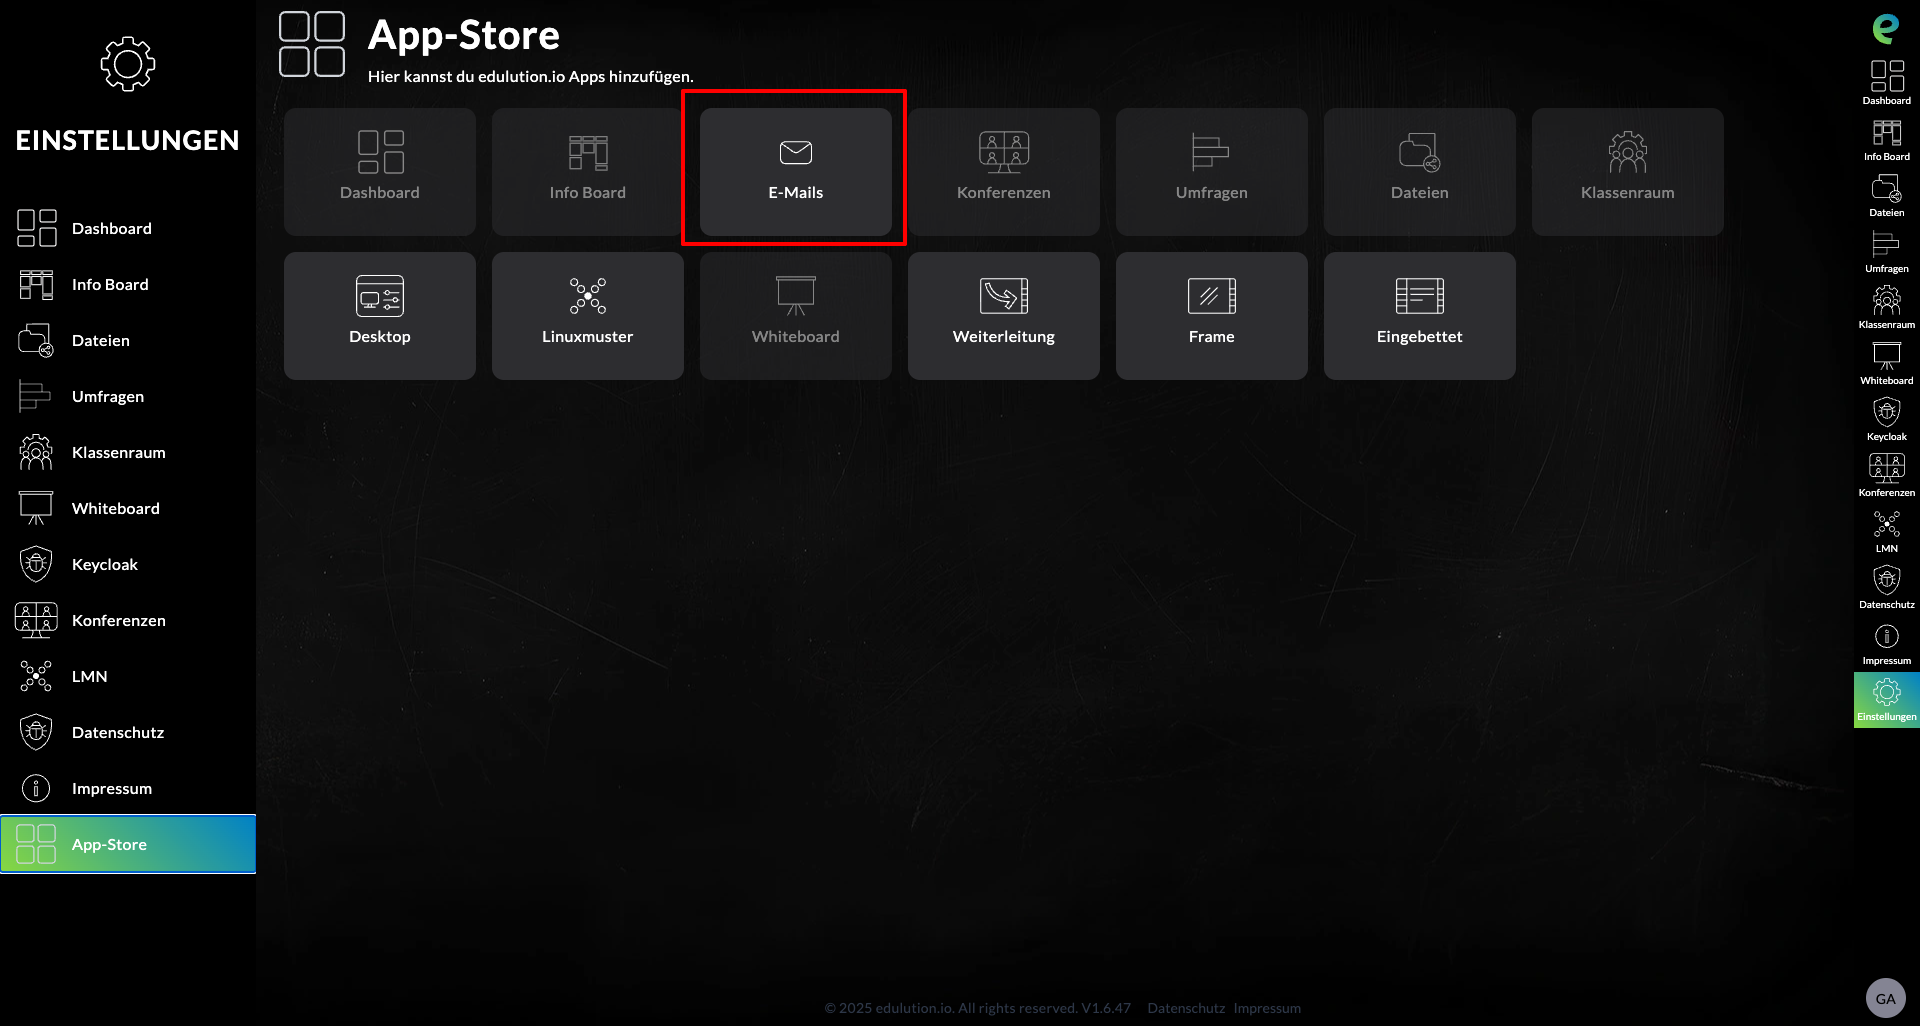
Task: Select Dateien in left settings menu
Action: [100, 340]
